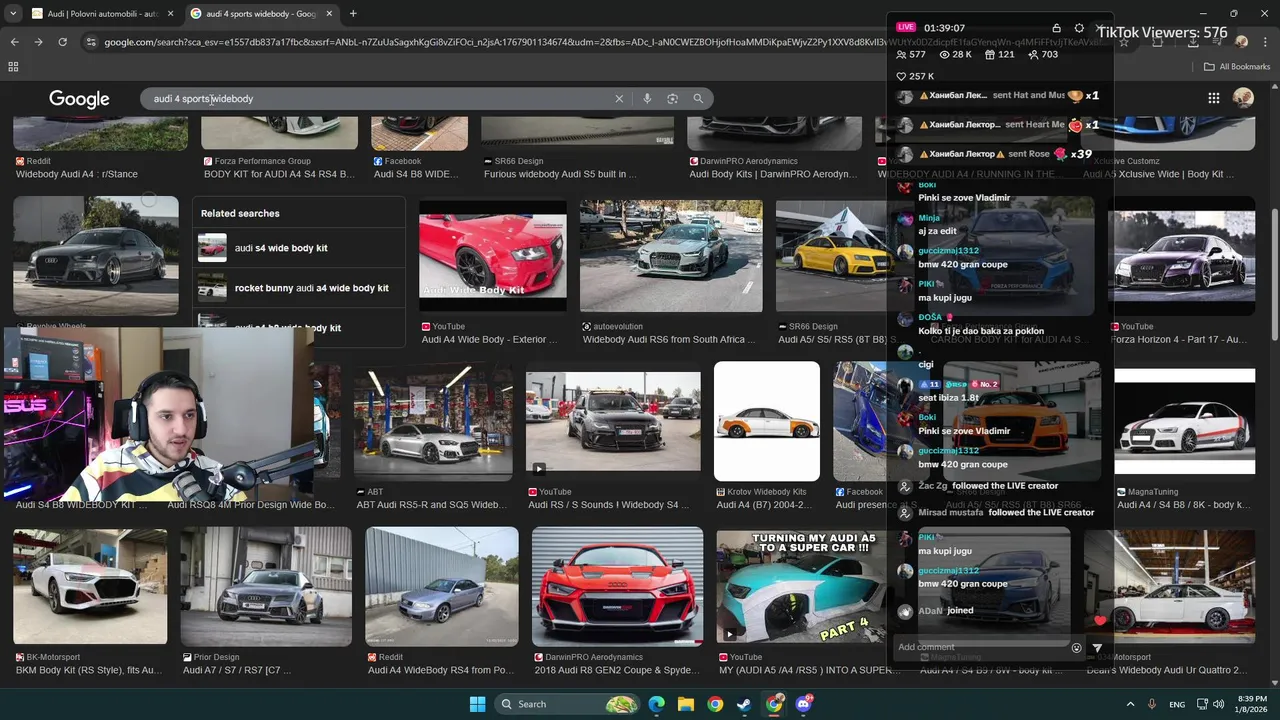
Task: Reload the current page
Action: [62, 42]
